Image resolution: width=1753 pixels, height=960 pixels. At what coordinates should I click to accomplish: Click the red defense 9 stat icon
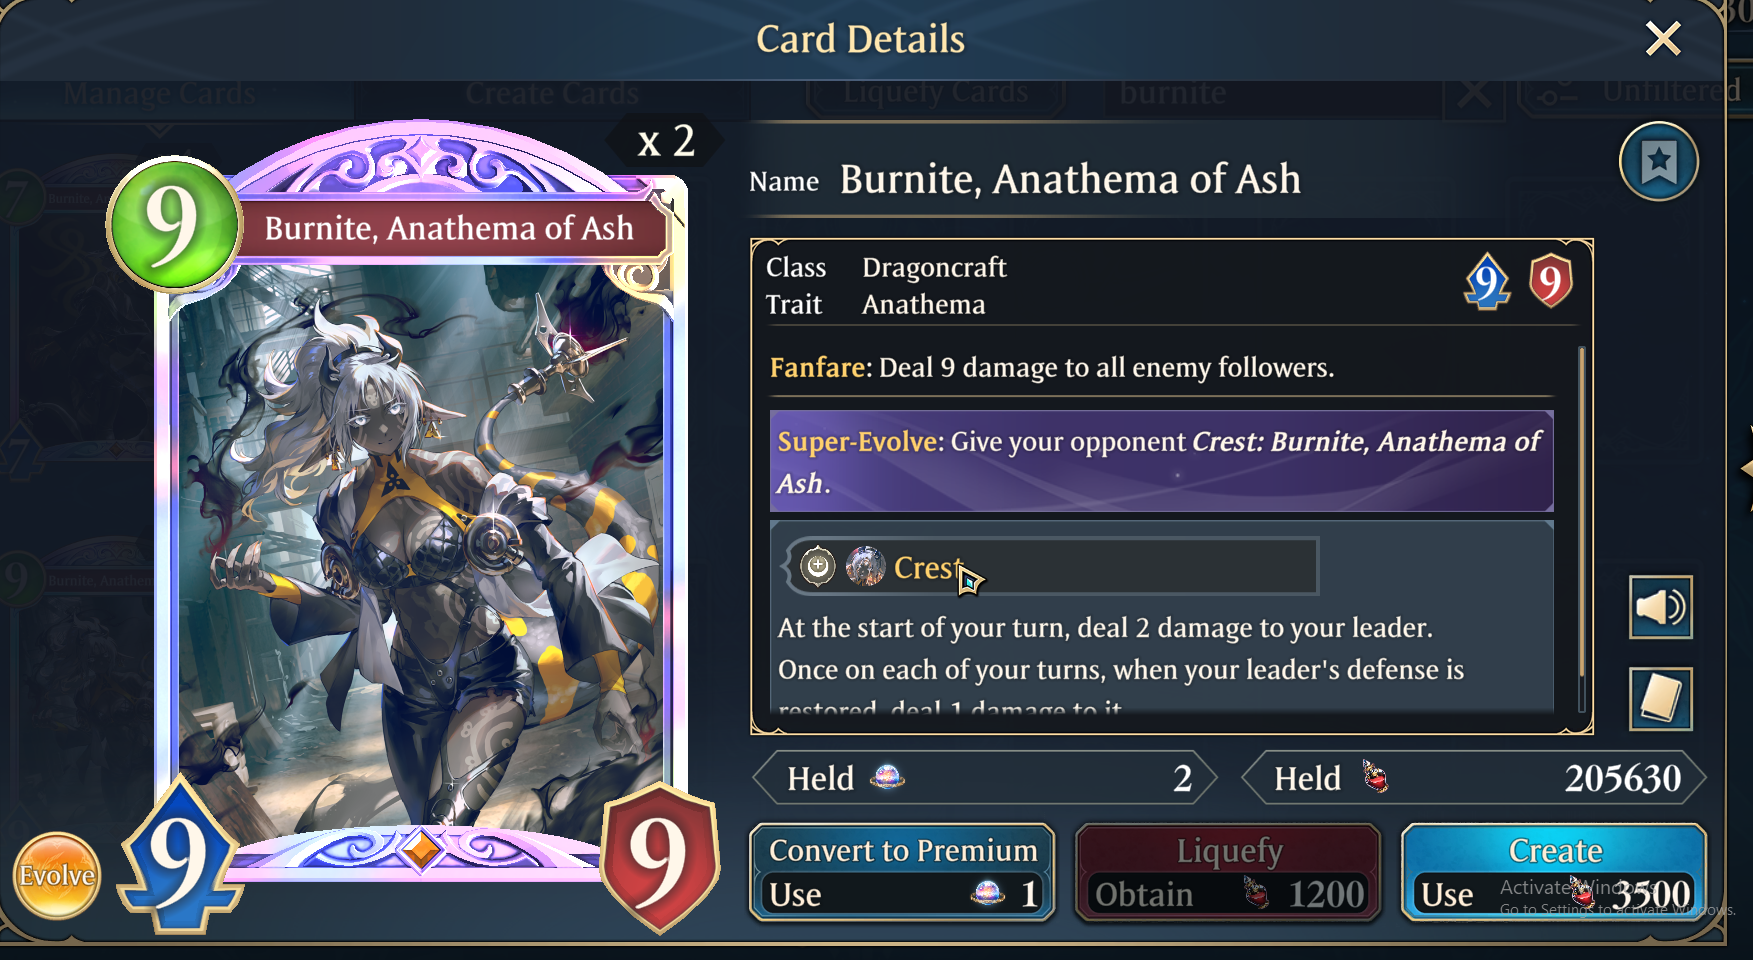pyautogui.click(x=1550, y=281)
